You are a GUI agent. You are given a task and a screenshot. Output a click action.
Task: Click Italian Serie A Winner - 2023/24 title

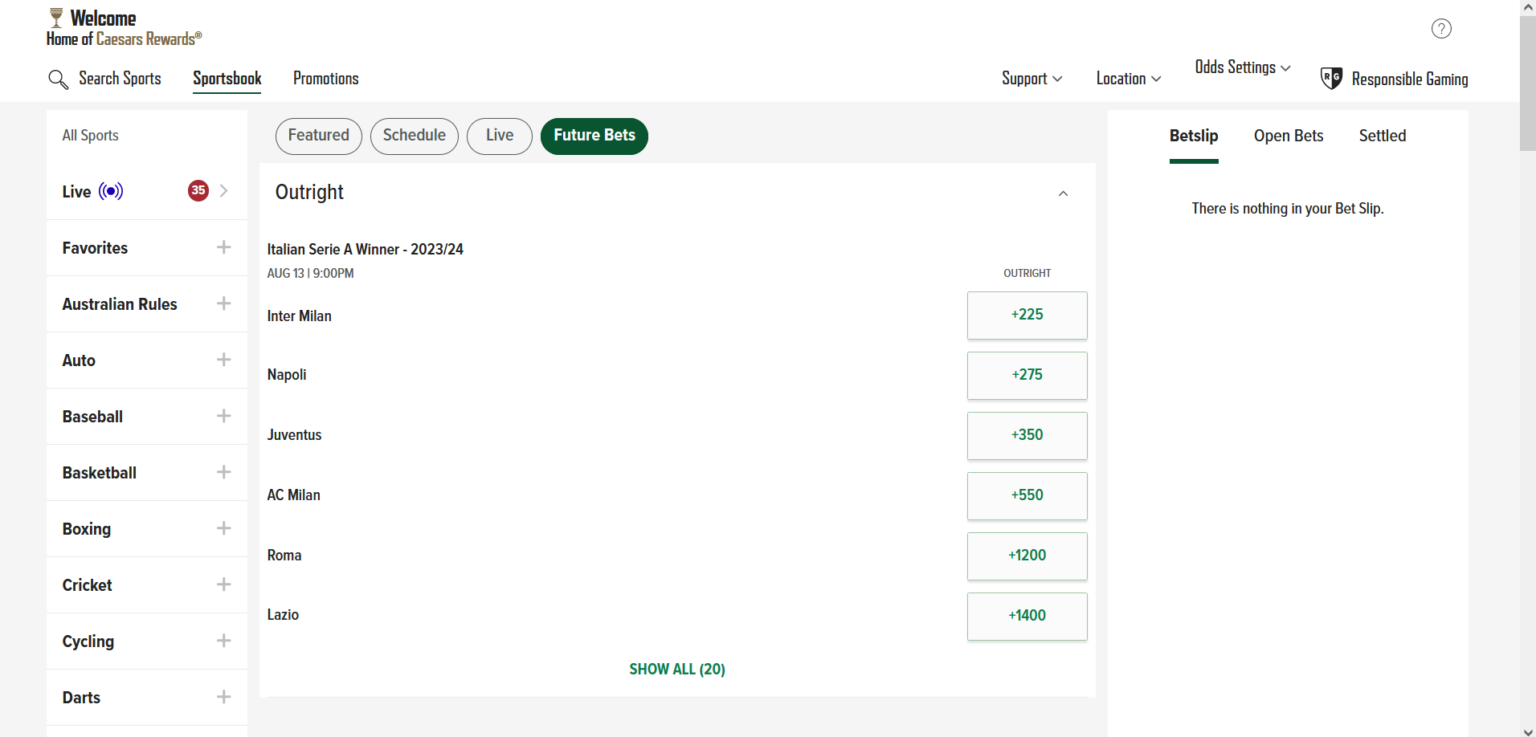point(365,249)
